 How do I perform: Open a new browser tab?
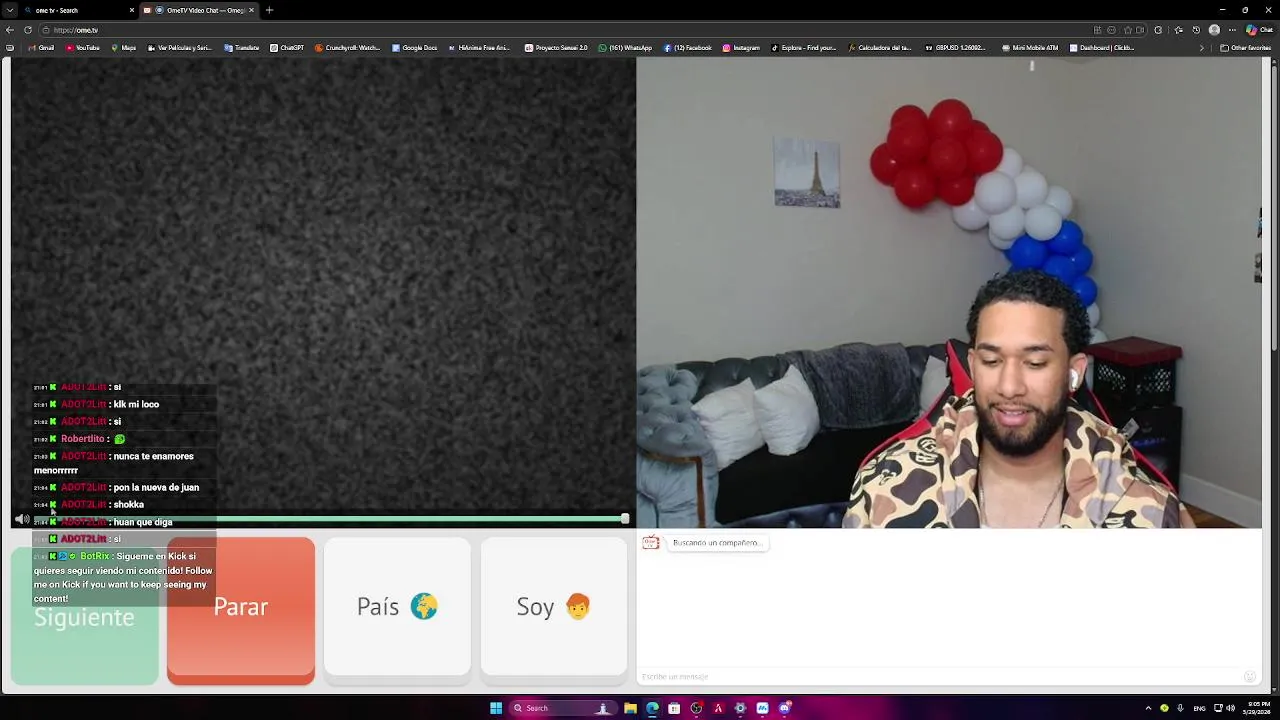pos(269,10)
